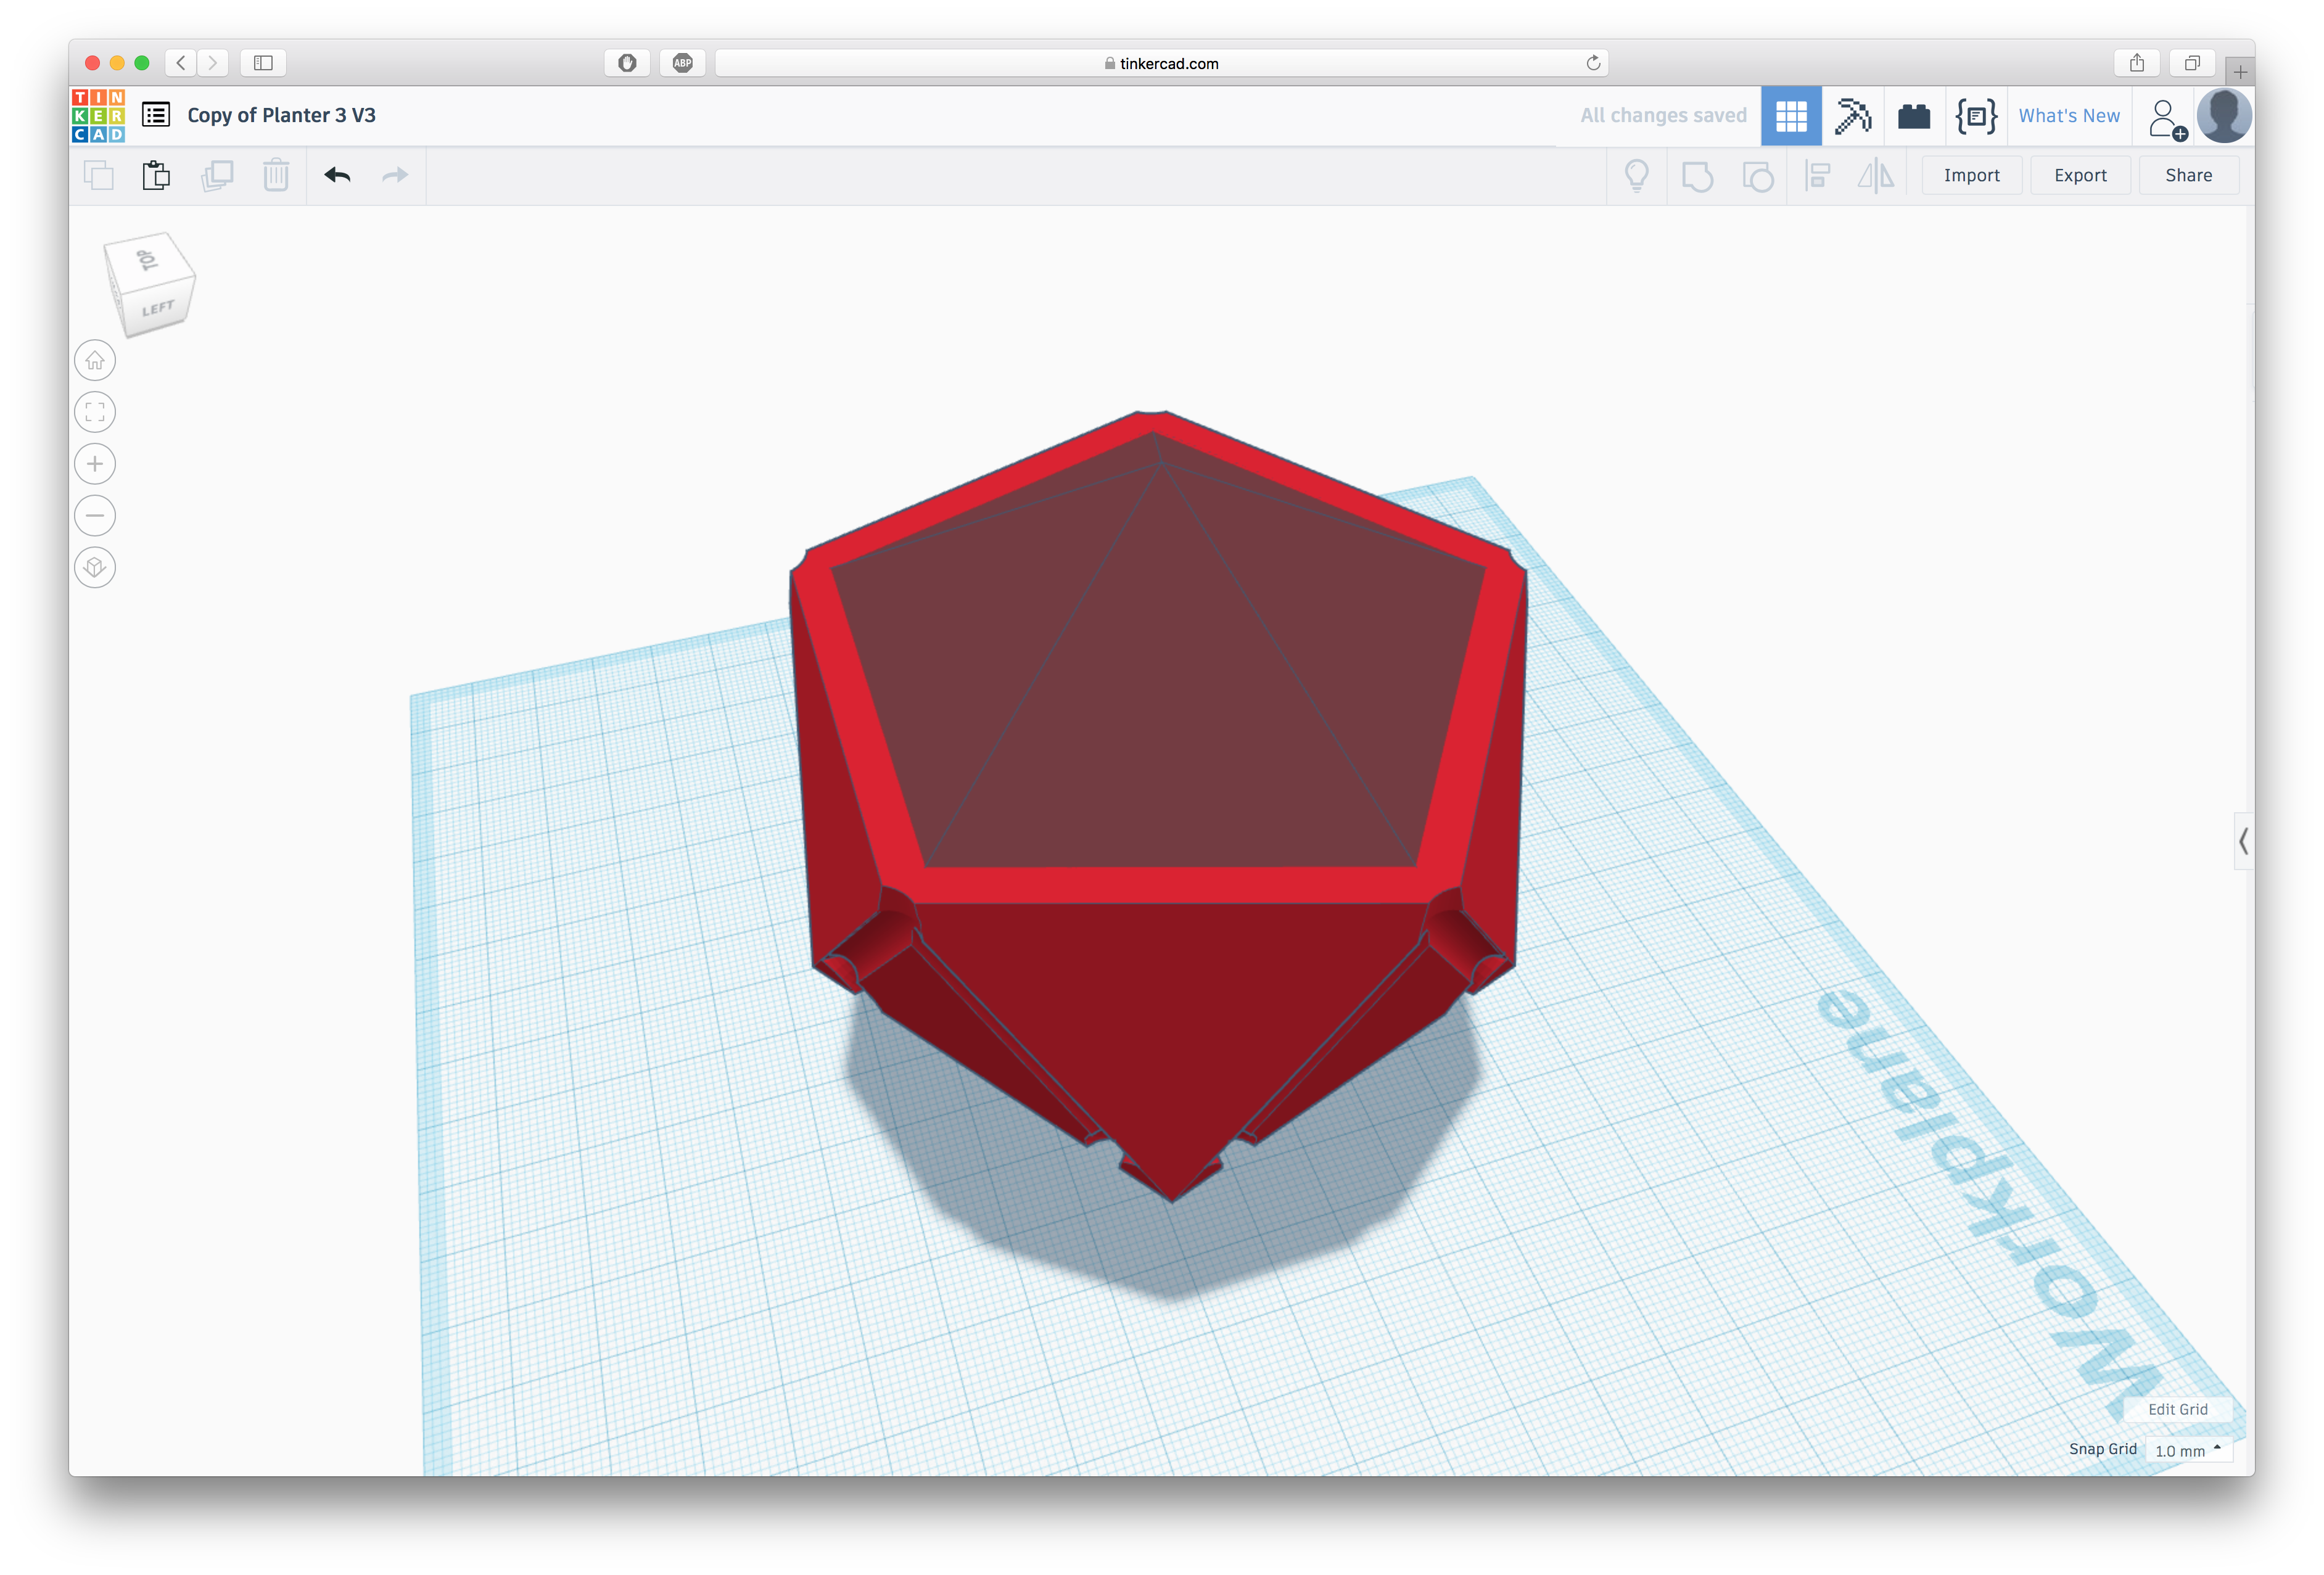Click the Tinkercad logo
This screenshot has width=2324, height=1575.
[x=98, y=115]
